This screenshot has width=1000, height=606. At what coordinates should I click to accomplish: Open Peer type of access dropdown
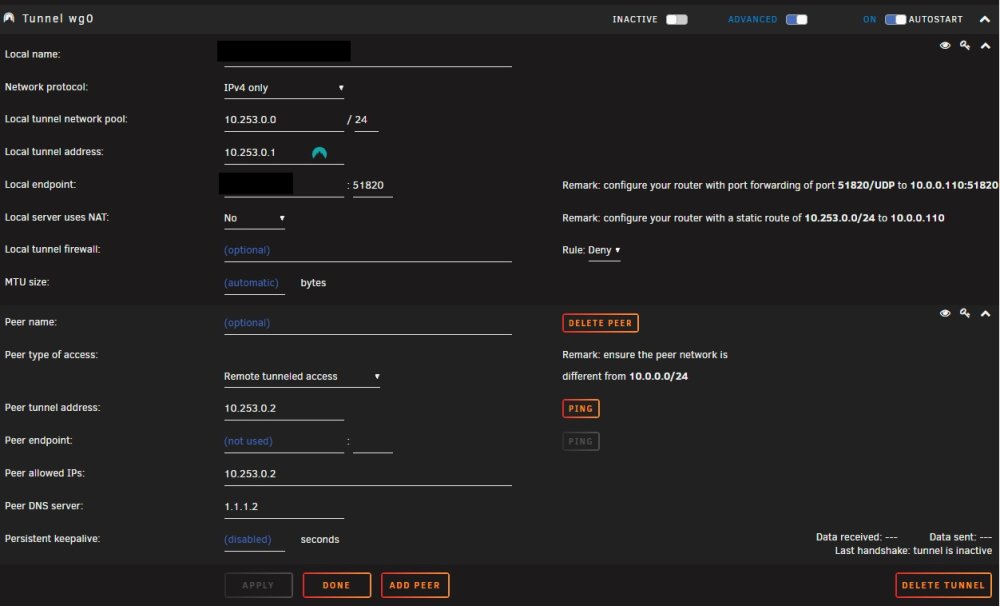click(x=302, y=376)
